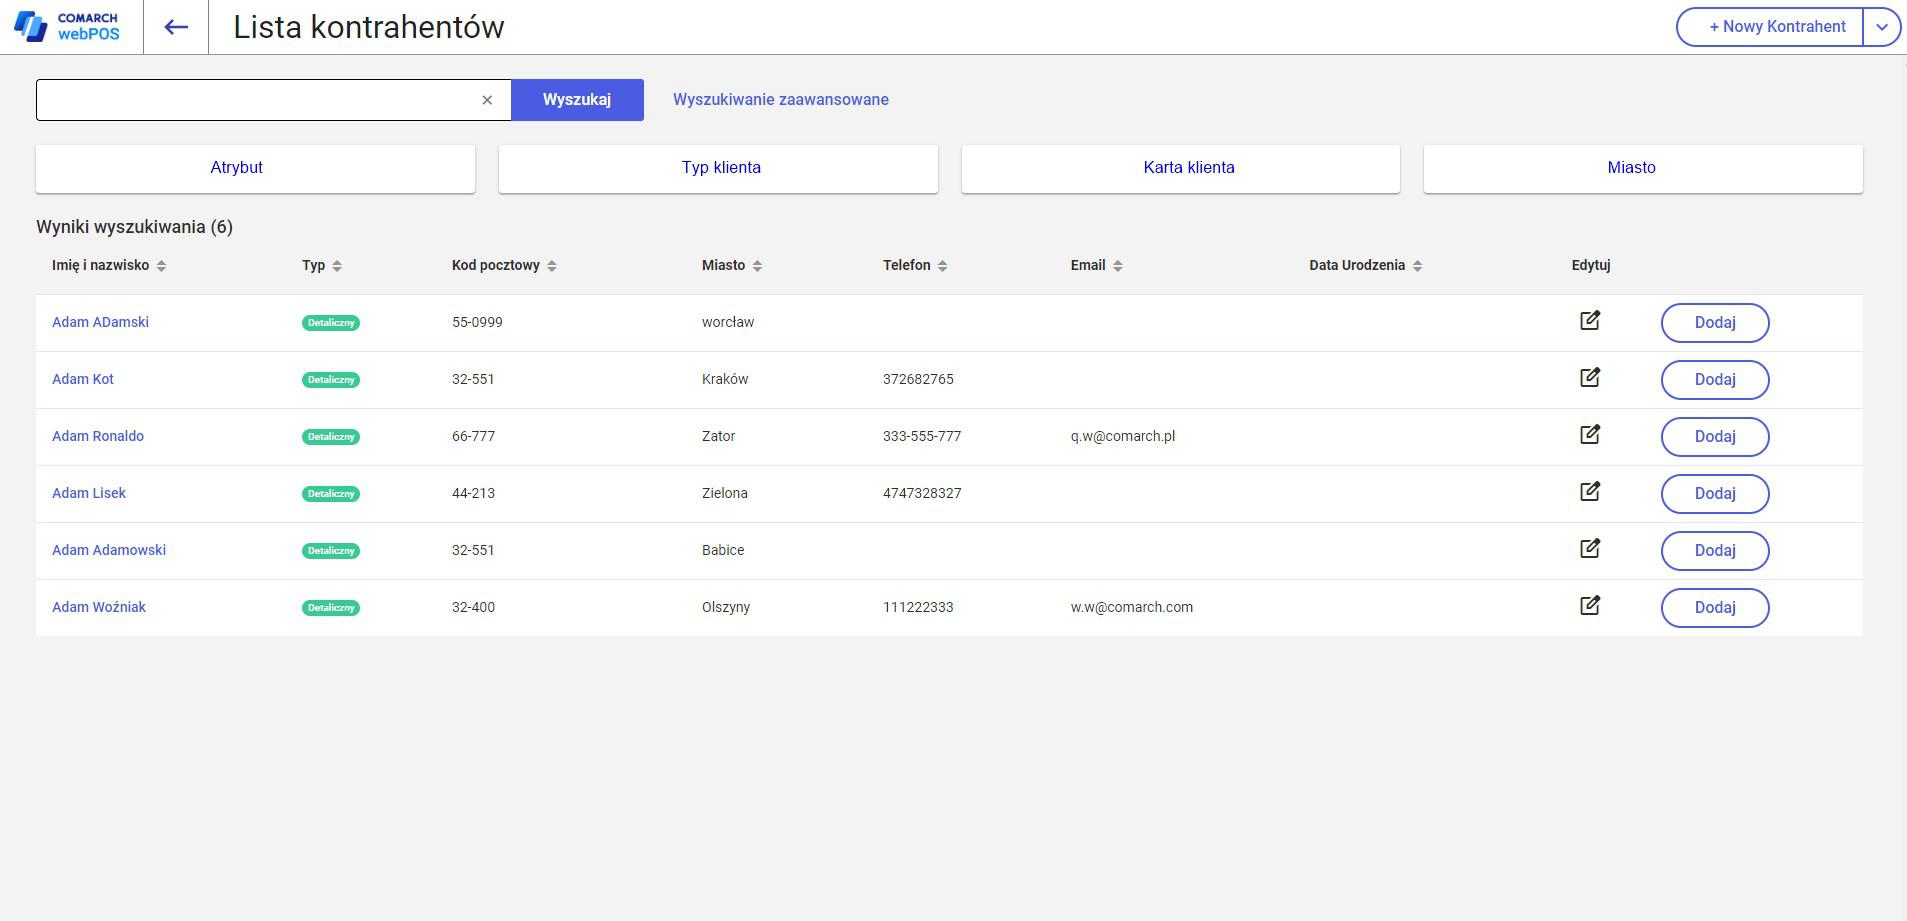Click the Lista kontrahentów title
1907x921 pixels.
pos(369,27)
